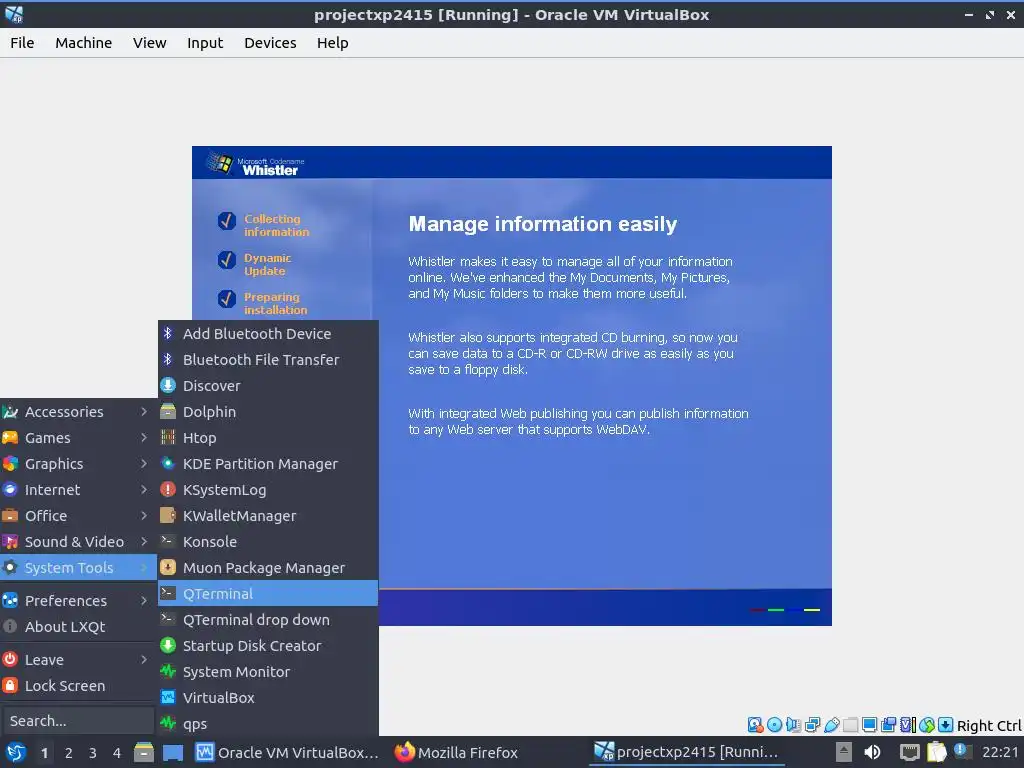This screenshot has height=768, width=1024.
Task: Launch Konsole terminal
Action: coord(268,542)
